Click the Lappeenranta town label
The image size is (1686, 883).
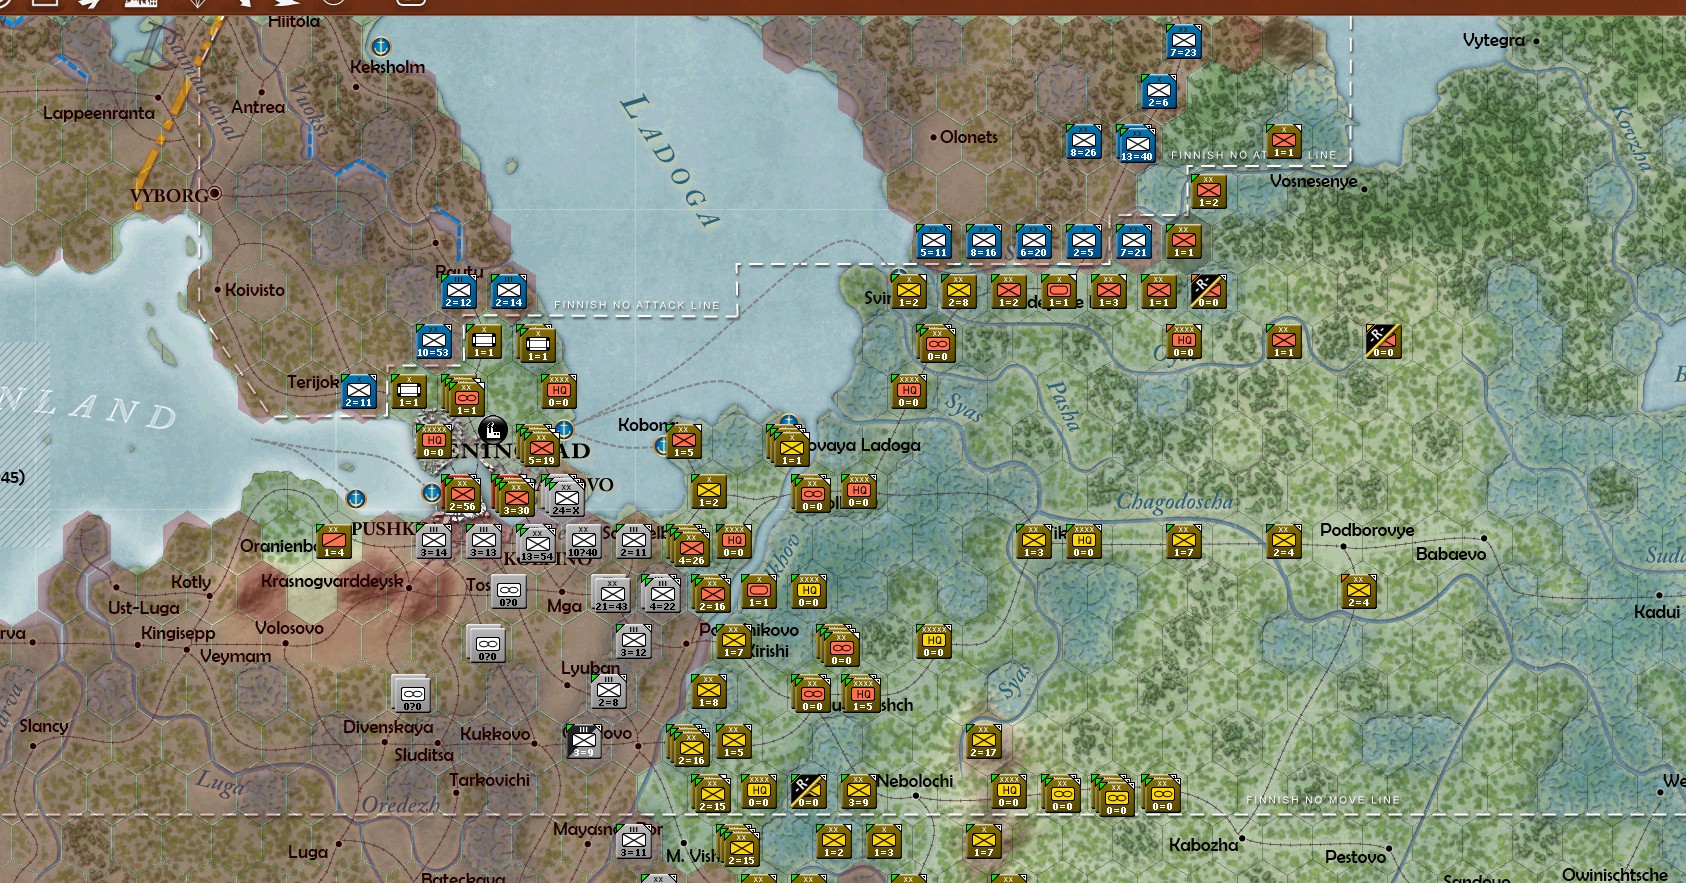pyautogui.click(x=99, y=113)
